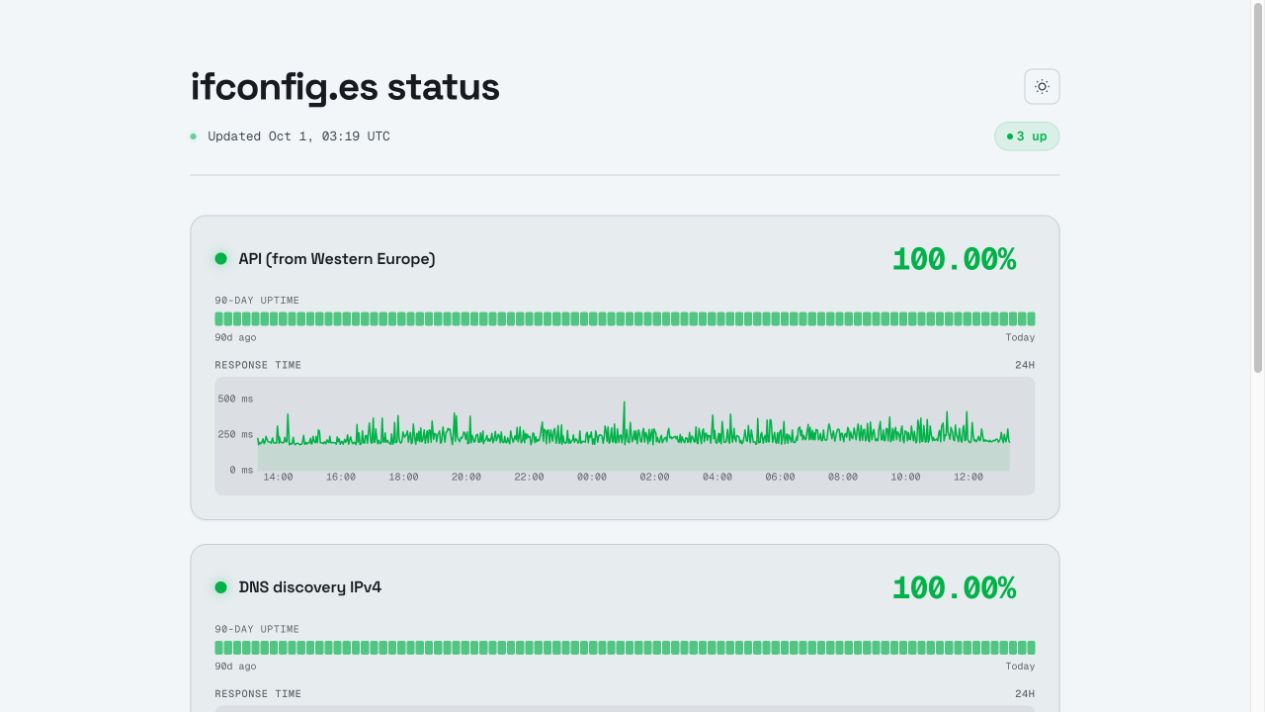Click the "ifconfig.es status" page heading
Screen dimensions: 1265x712
tap(345, 87)
